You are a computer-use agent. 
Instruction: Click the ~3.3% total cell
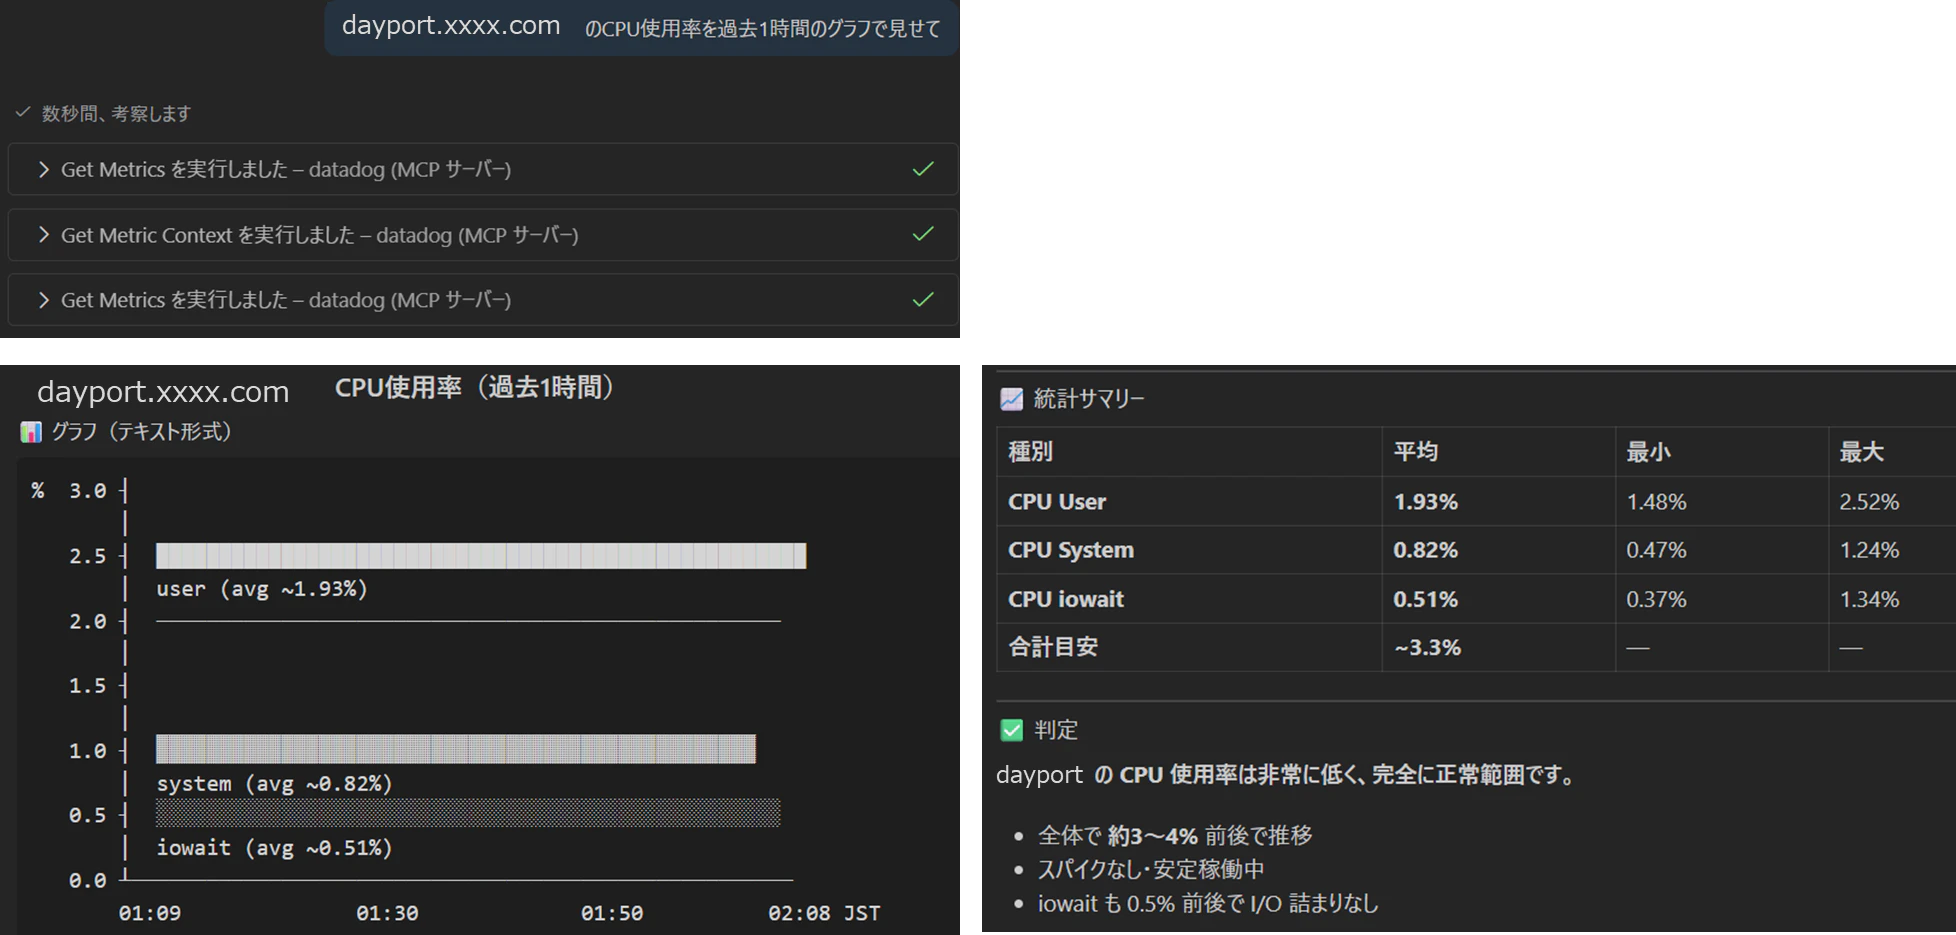[x=1428, y=648]
